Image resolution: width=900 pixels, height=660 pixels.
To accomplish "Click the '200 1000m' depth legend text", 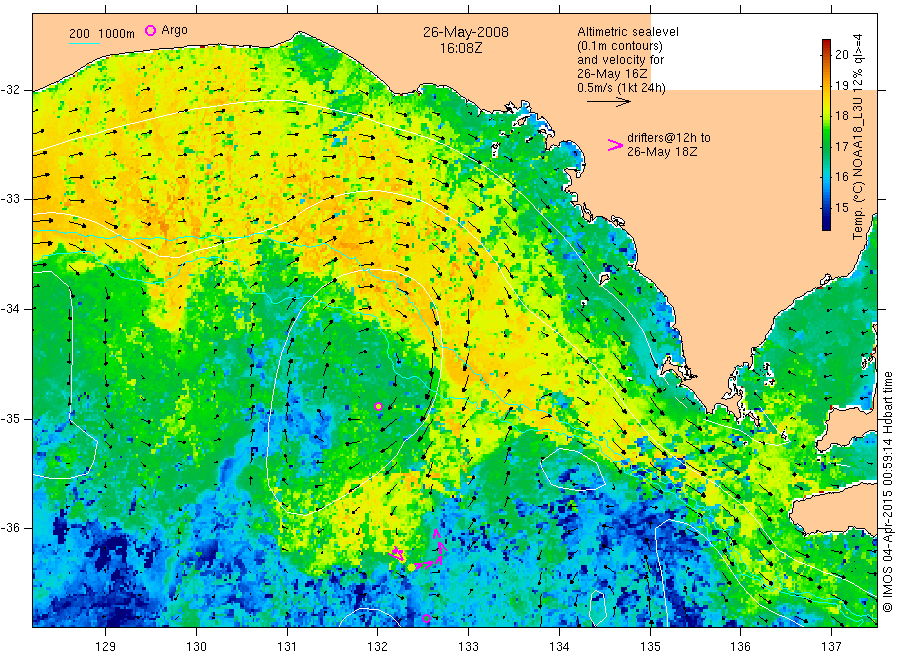I will point(102,34).
